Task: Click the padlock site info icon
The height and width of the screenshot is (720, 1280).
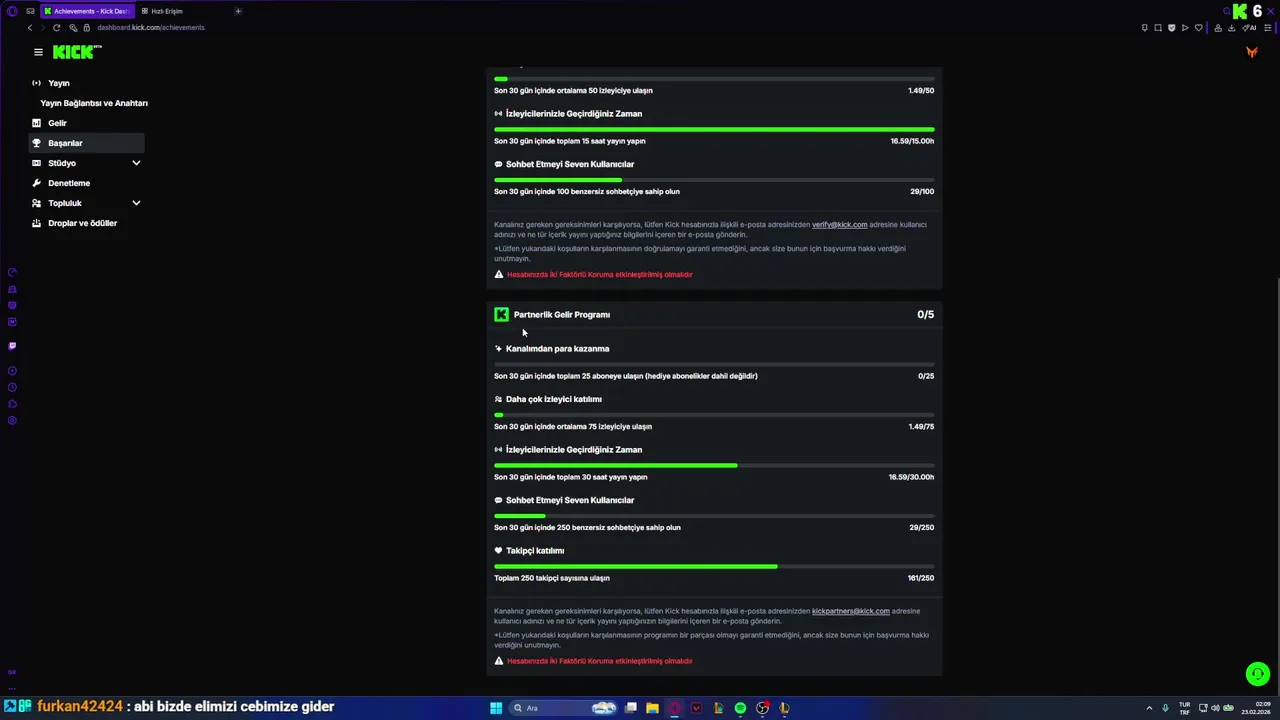Action: click(x=87, y=27)
